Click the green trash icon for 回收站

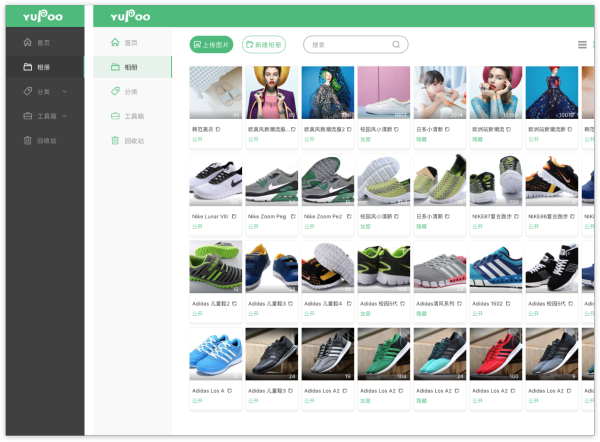point(115,141)
